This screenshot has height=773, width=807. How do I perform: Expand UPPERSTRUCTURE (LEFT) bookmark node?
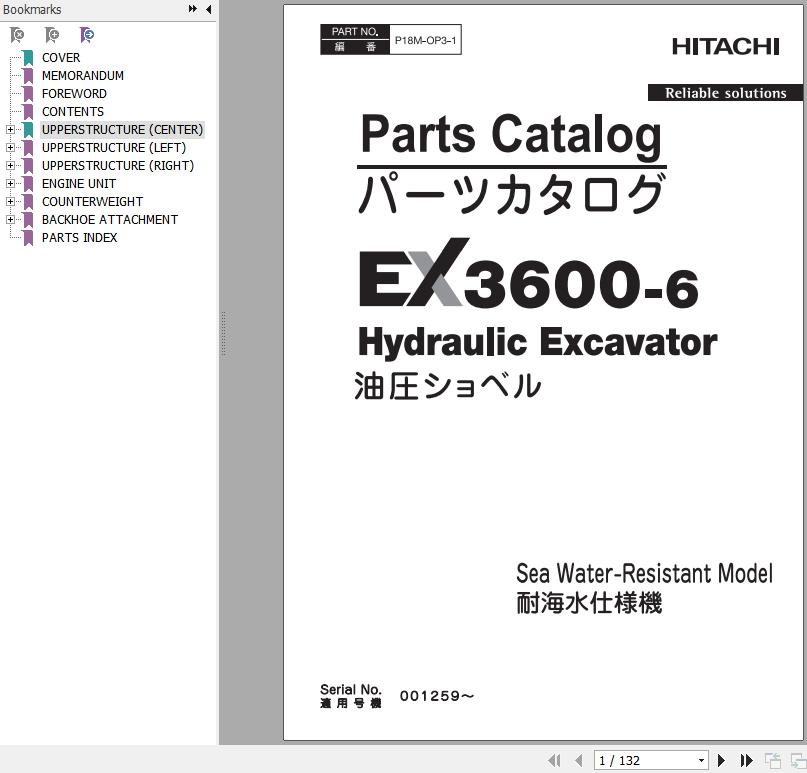[10, 148]
